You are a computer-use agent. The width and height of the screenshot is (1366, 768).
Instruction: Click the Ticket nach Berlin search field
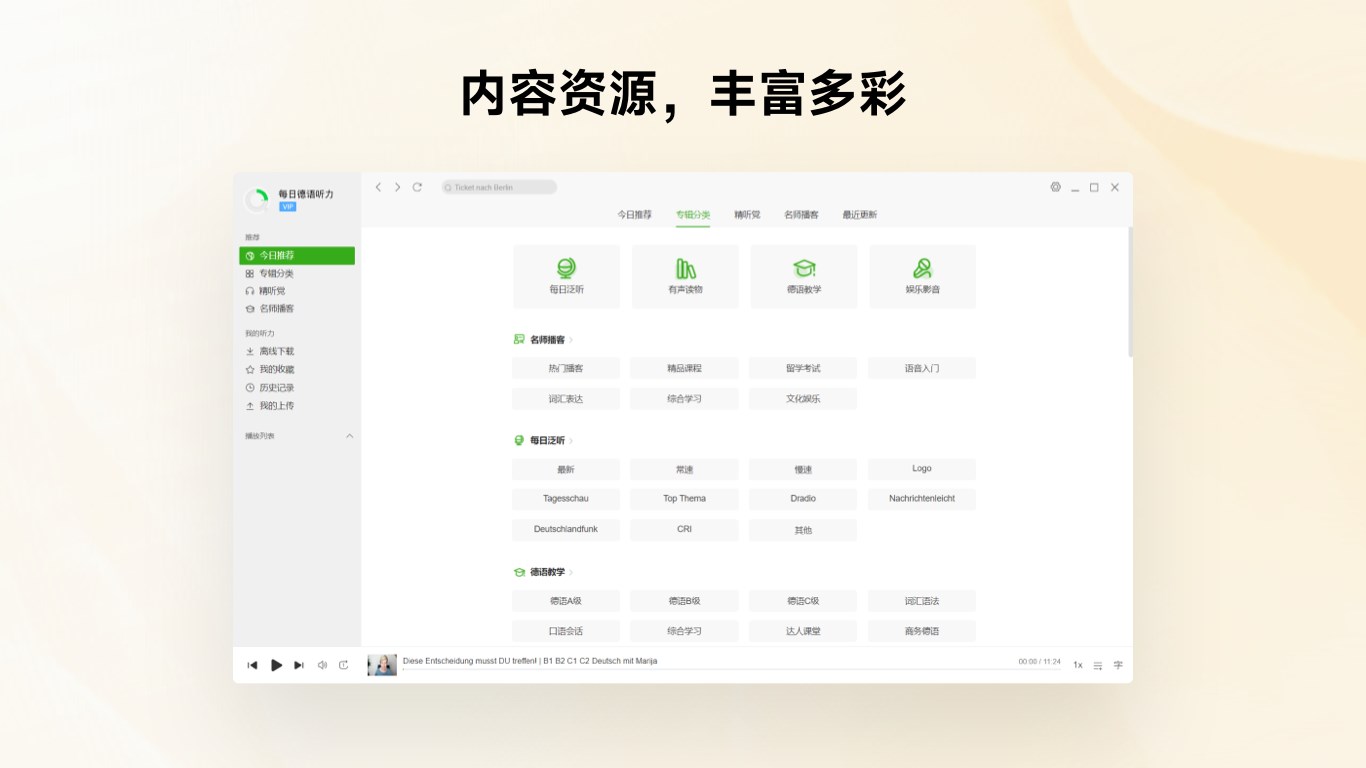pyautogui.click(x=499, y=187)
